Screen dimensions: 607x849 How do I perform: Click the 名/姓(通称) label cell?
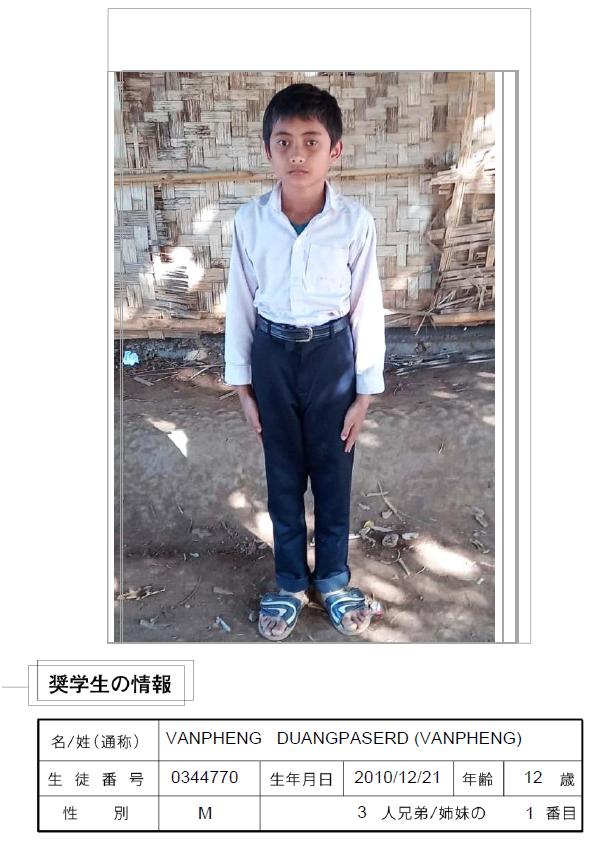(99, 741)
